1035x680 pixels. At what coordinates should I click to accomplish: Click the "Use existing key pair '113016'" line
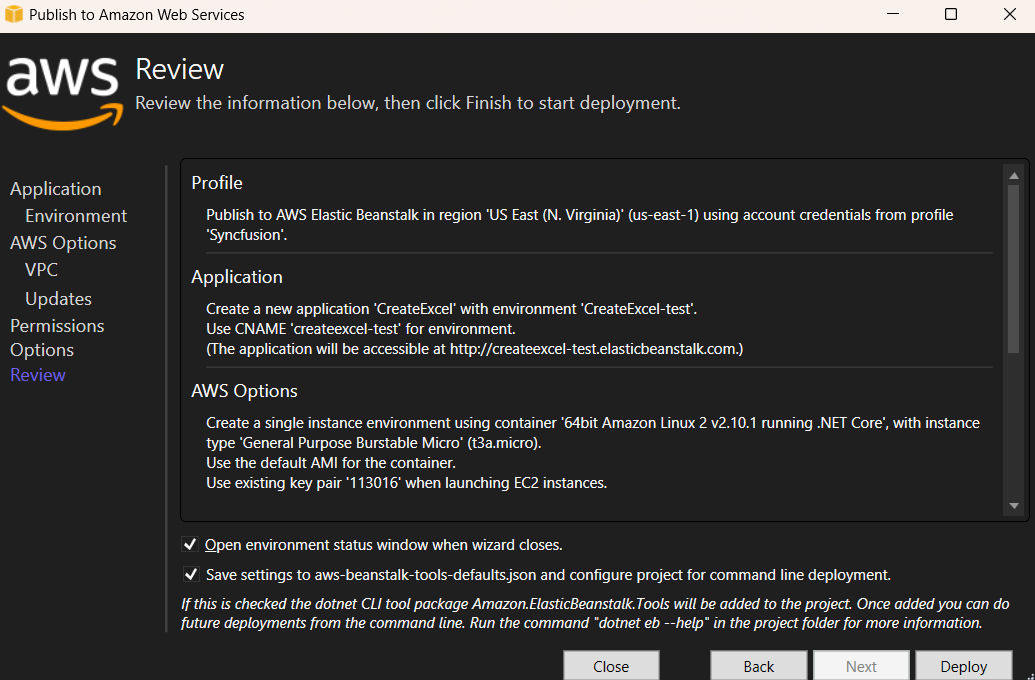click(x=406, y=483)
